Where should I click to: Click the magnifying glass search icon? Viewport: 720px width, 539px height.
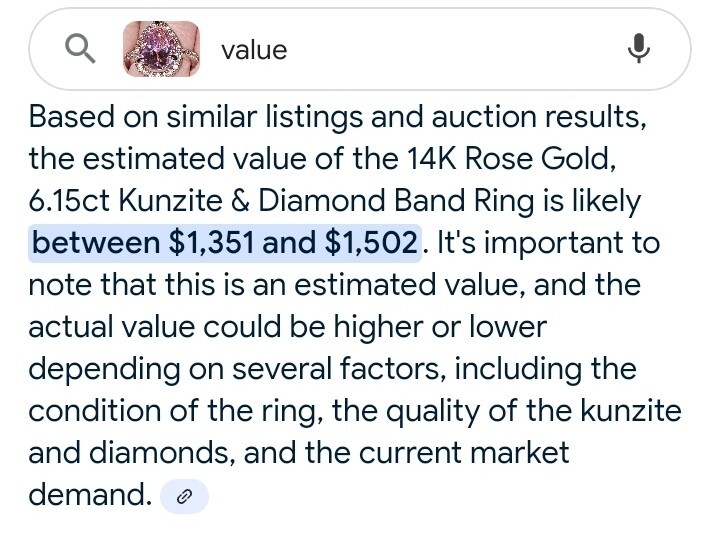click(80, 49)
